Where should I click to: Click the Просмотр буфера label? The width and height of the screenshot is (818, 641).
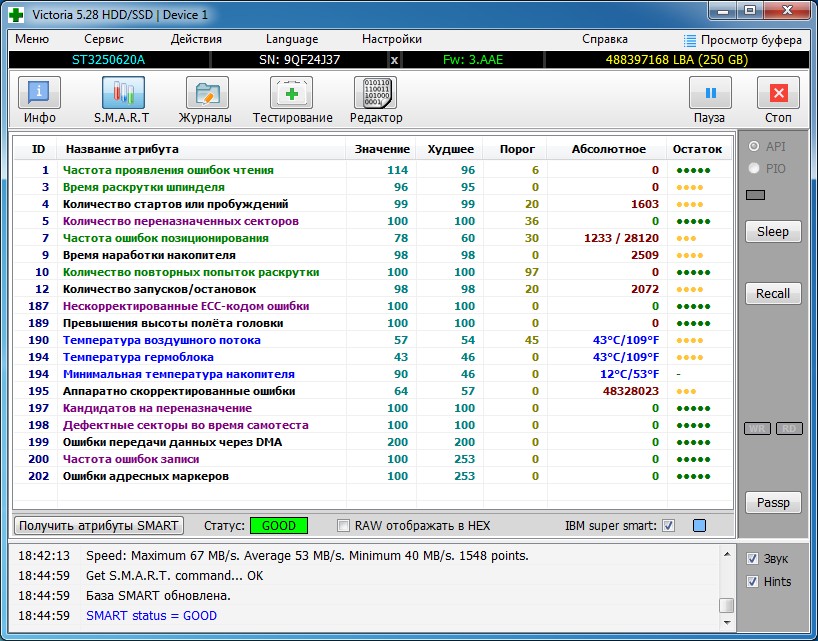[x=751, y=40]
